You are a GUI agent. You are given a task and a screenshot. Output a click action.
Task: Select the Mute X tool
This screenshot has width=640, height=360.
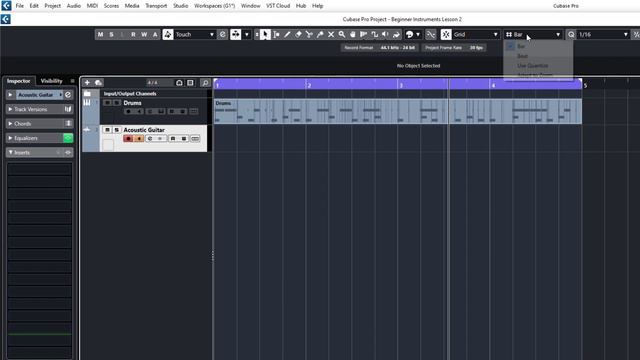point(331,35)
